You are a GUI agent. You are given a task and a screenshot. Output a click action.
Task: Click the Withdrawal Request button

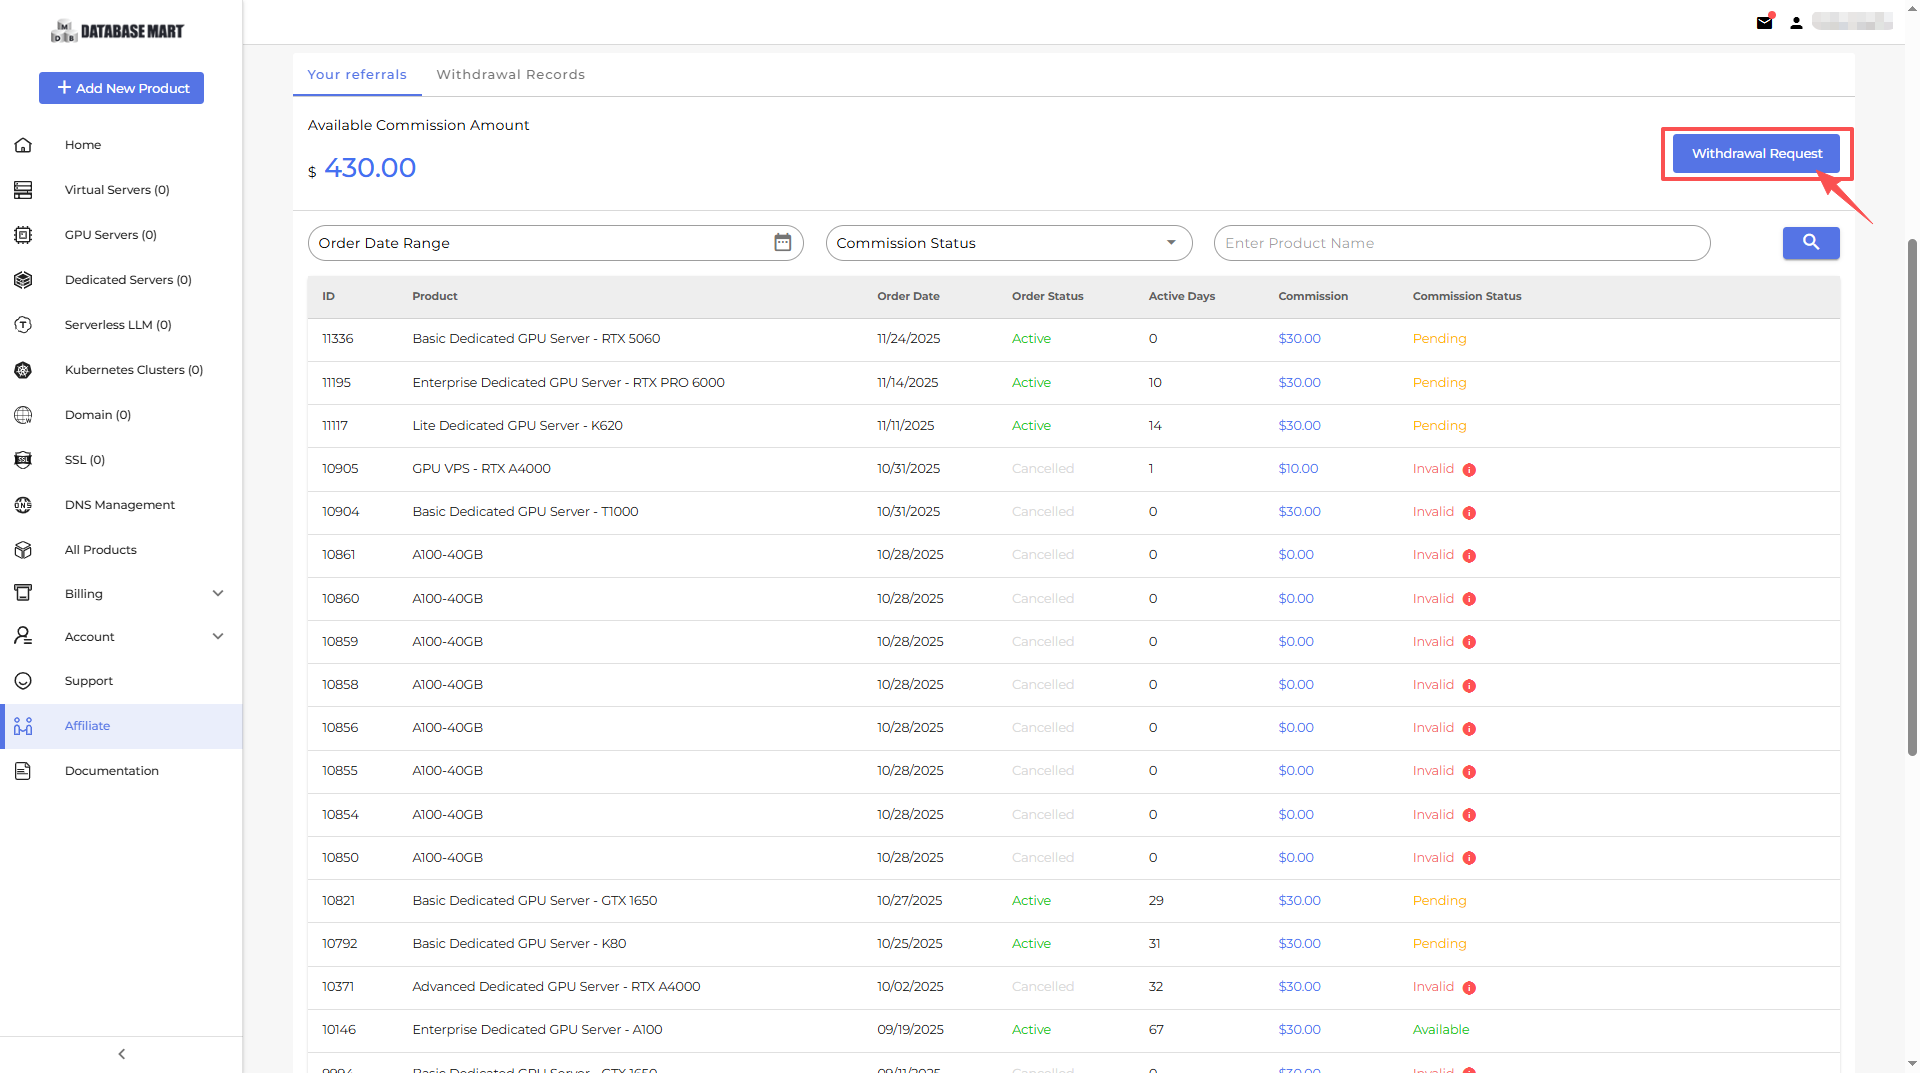(1756, 153)
